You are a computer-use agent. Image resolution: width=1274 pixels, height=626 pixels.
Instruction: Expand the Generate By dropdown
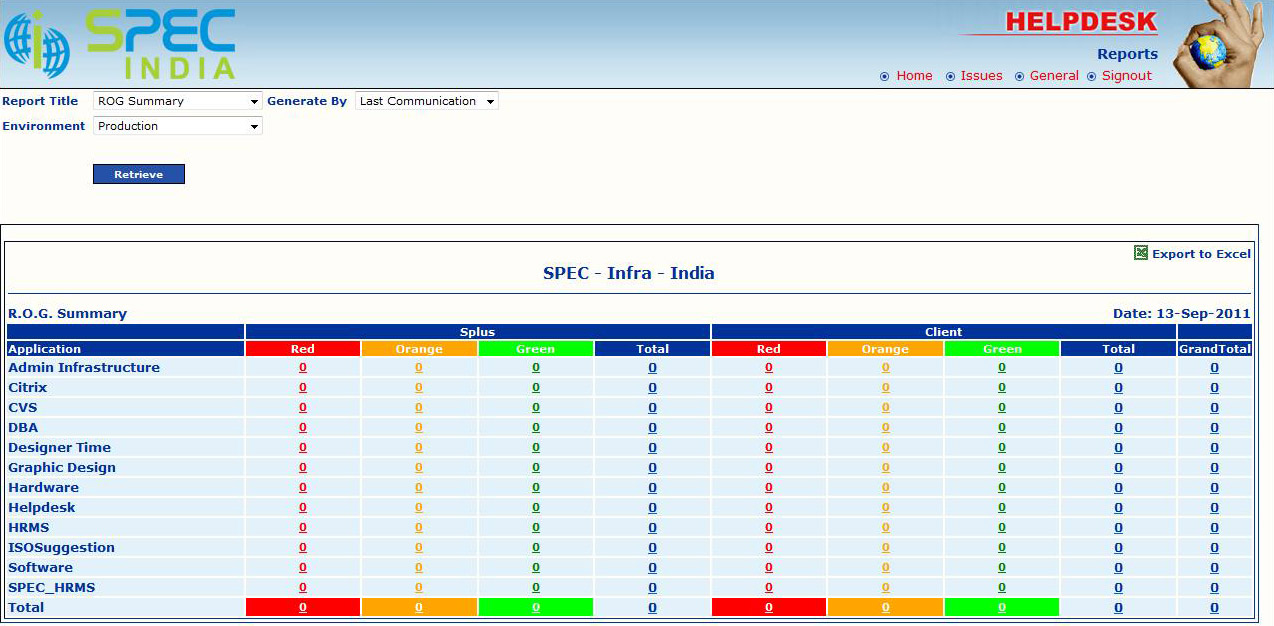(x=426, y=101)
